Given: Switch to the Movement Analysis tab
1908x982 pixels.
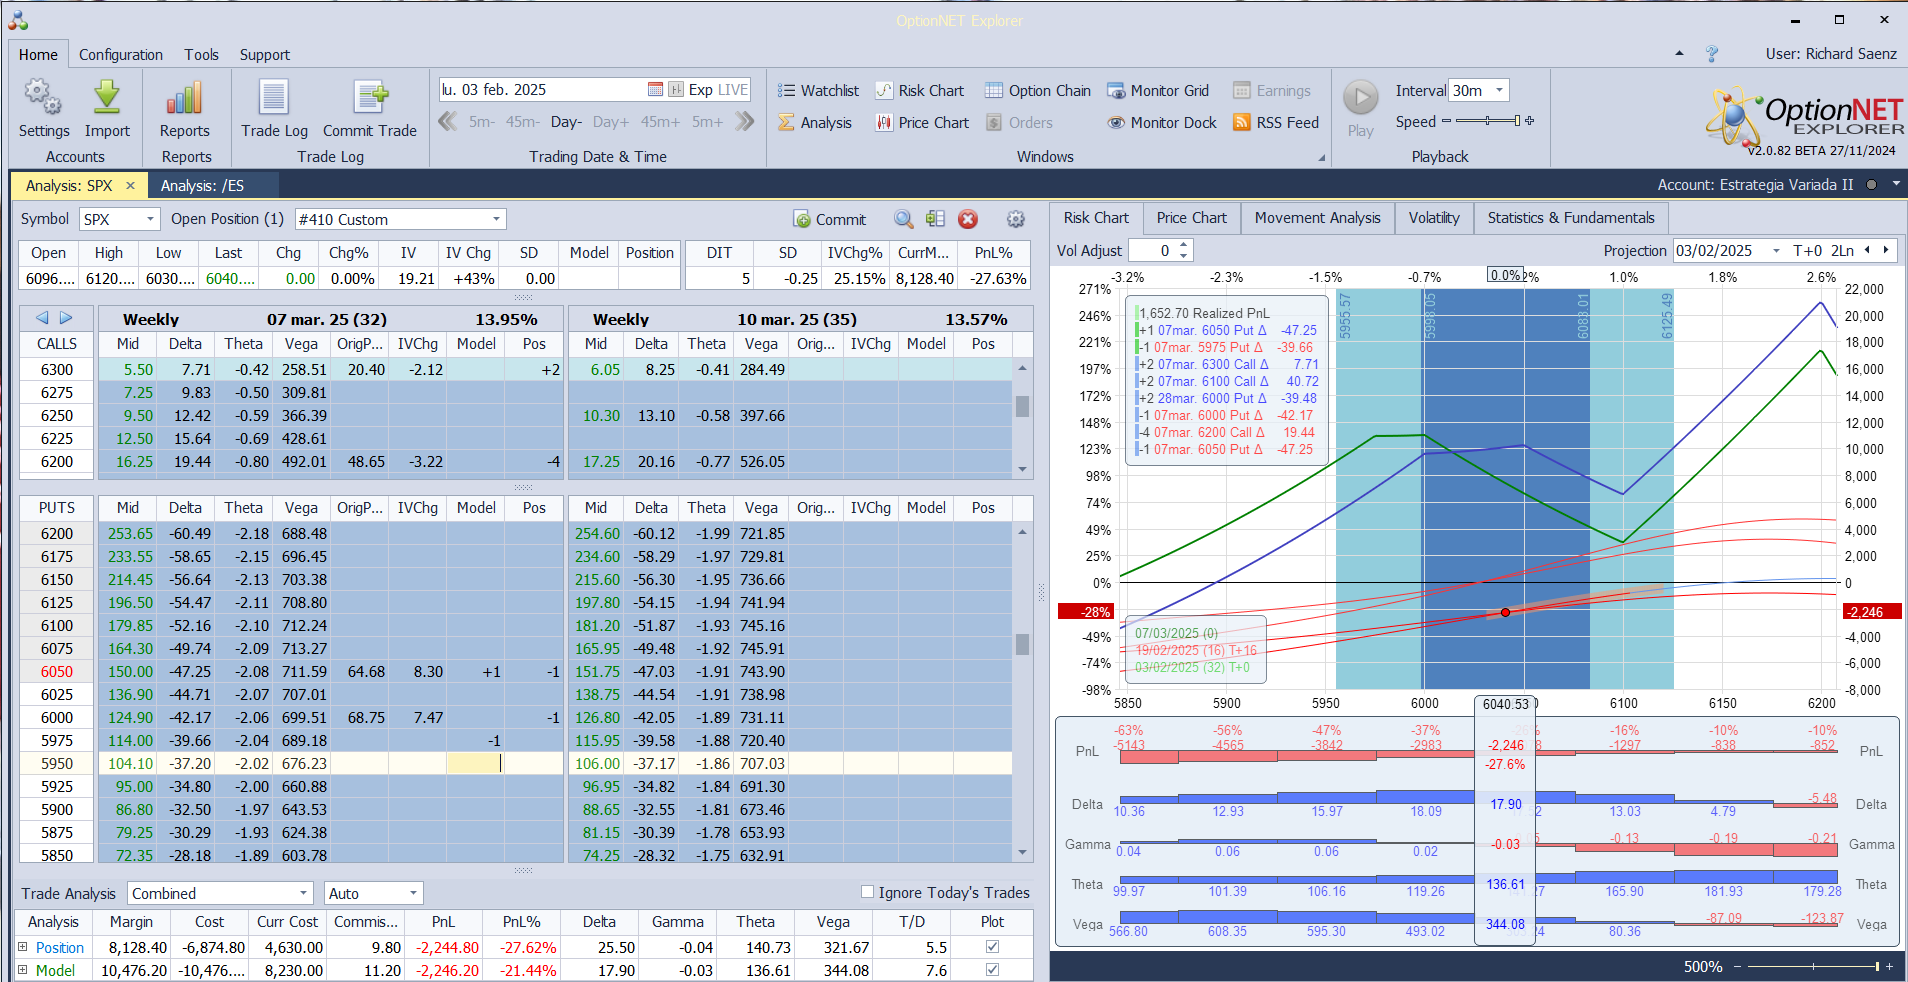Looking at the screenshot, I should (1318, 218).
